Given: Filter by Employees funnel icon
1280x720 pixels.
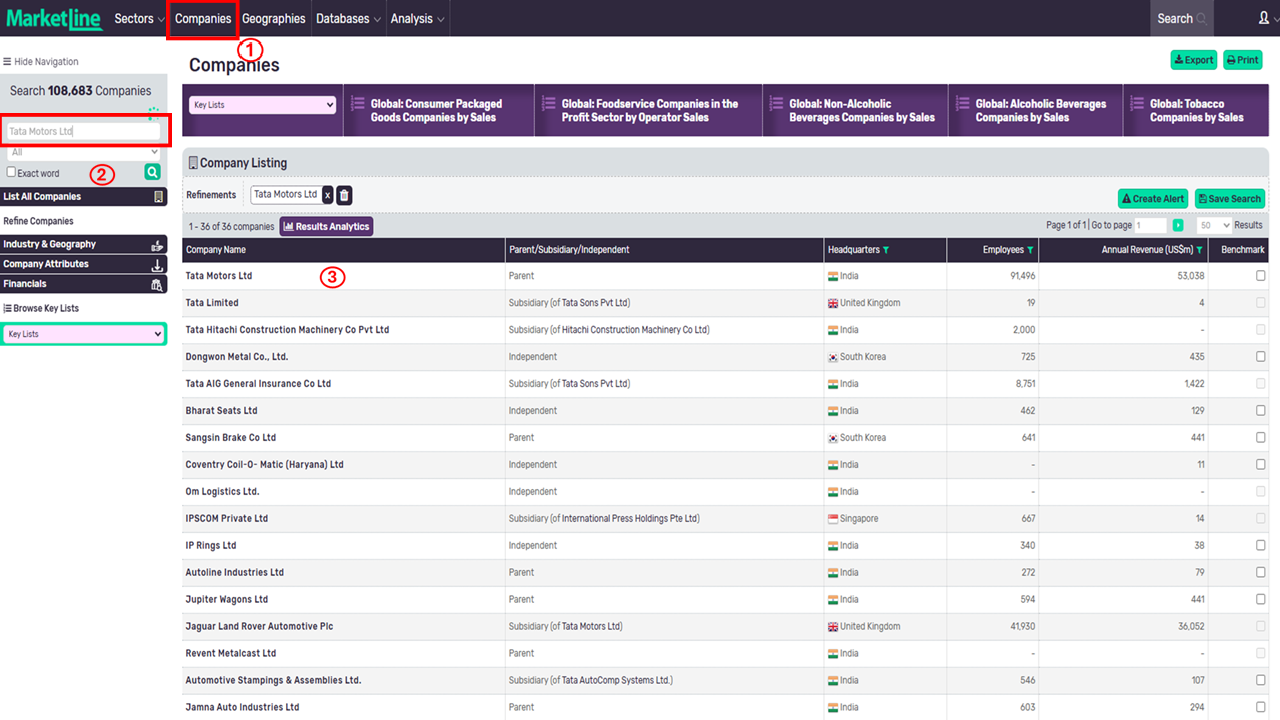Looking at the screenshot, I should click(x=1030, y=250).
